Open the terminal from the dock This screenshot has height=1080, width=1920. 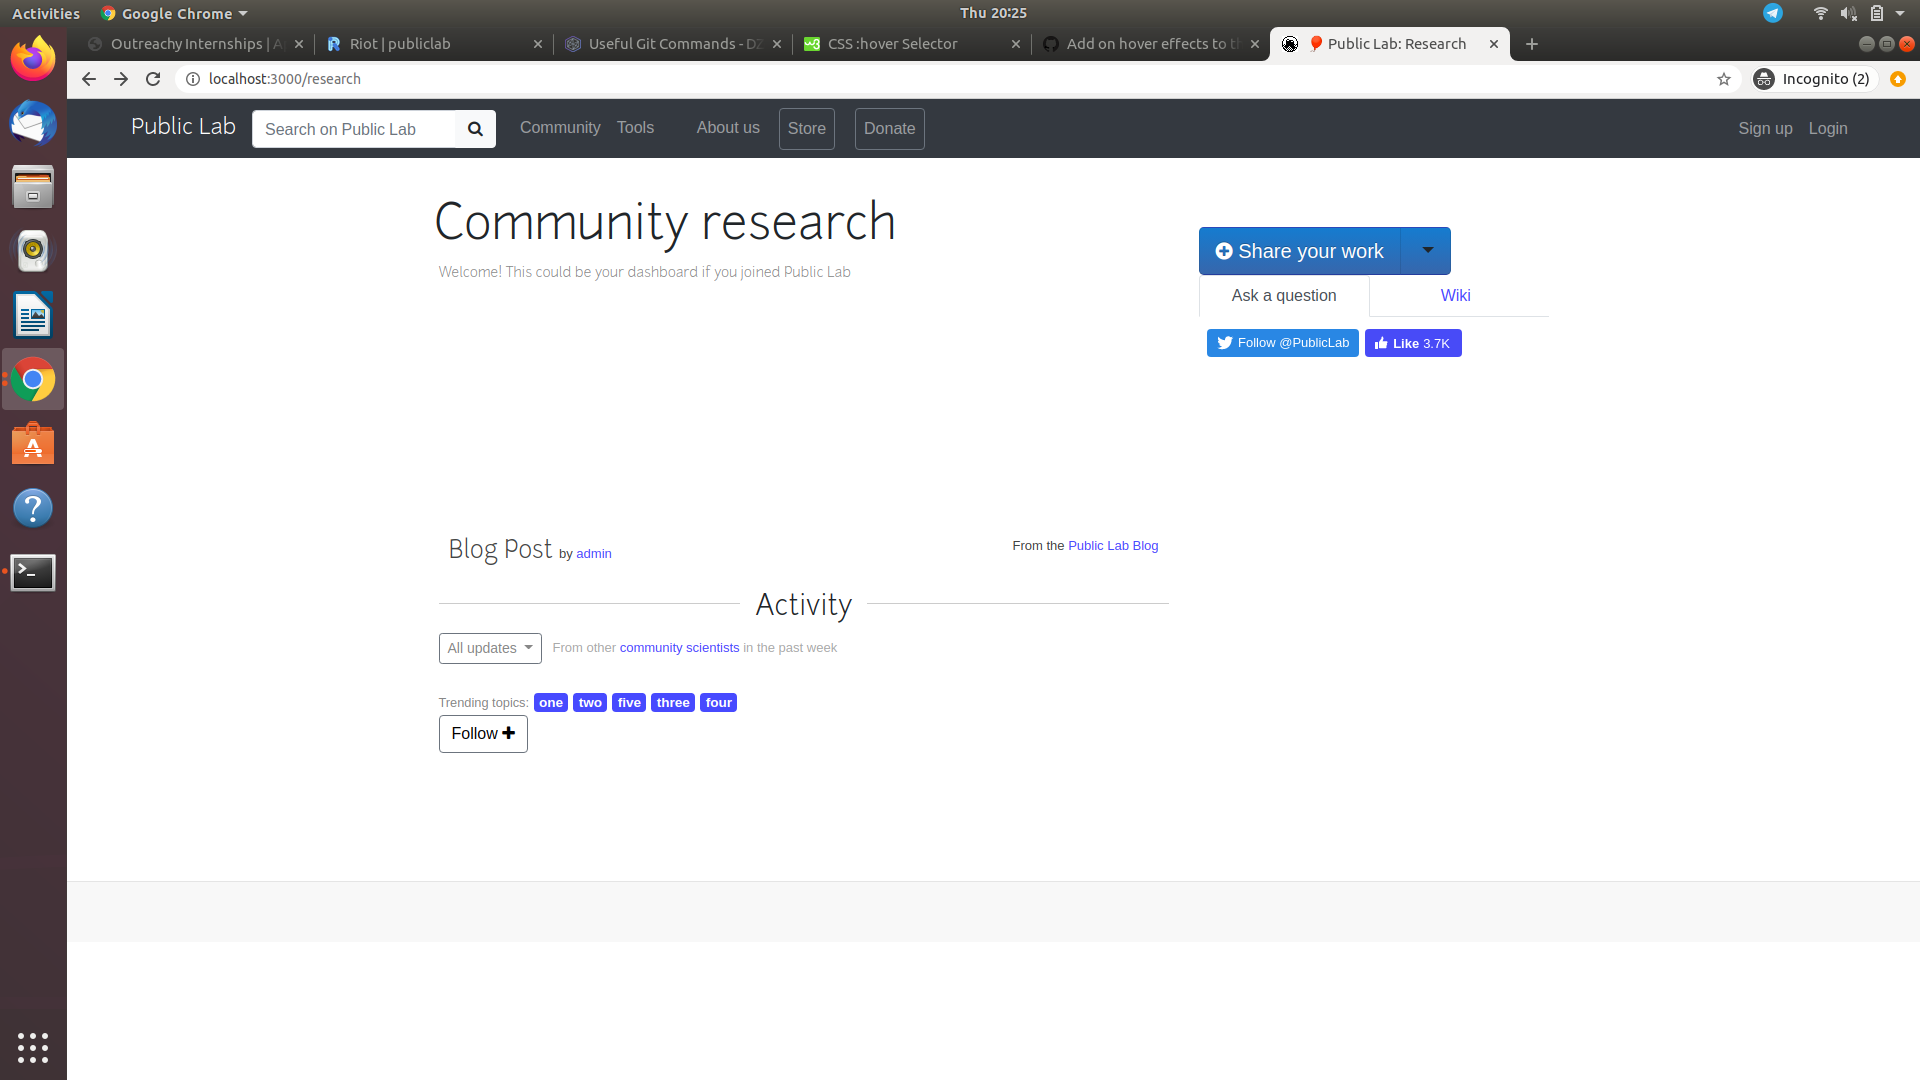(33, 572)
